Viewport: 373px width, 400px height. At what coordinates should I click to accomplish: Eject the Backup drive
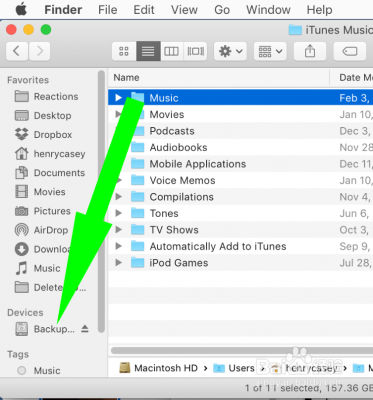tap(85, 329)
